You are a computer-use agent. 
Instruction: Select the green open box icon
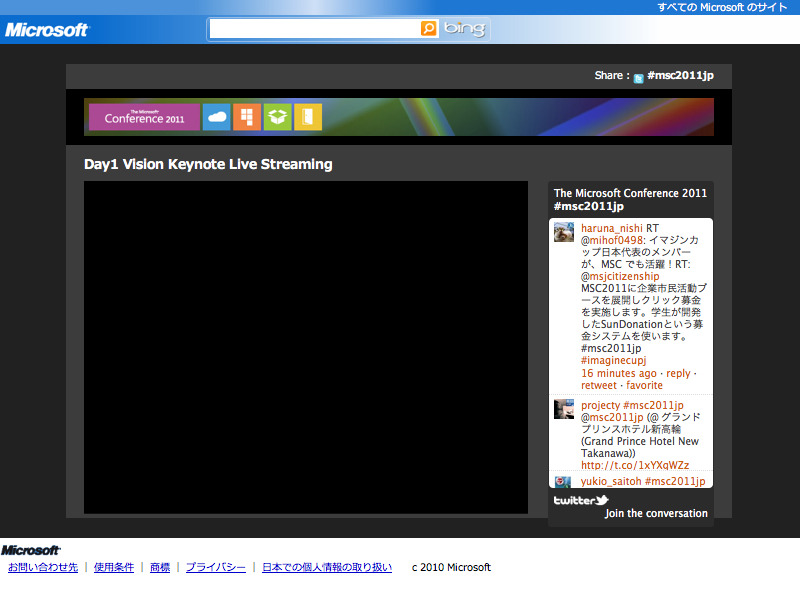pos(278,117)
